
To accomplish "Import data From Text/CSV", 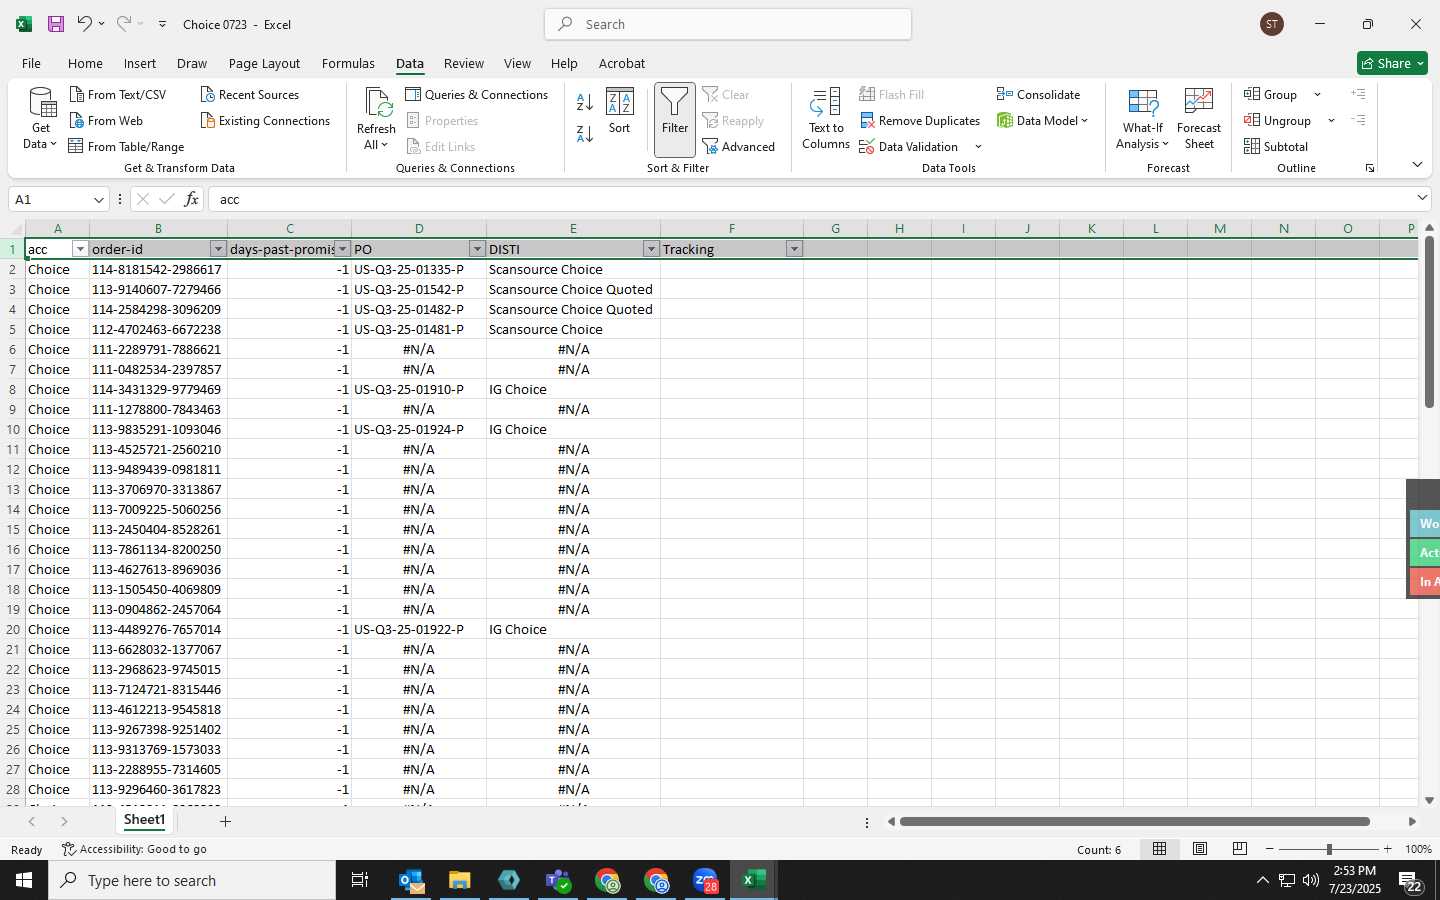I will click(x=118, y=94).
